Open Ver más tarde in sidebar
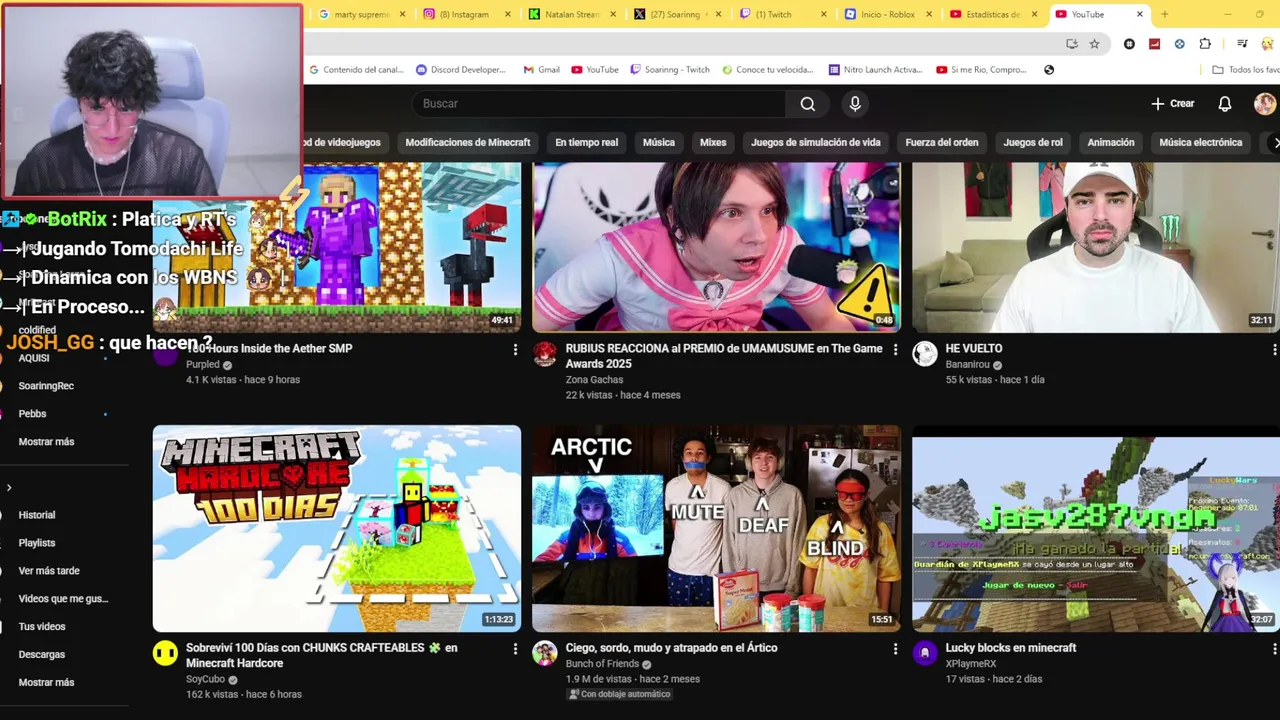The image size is (1280, 720). (x=49, y=571)
